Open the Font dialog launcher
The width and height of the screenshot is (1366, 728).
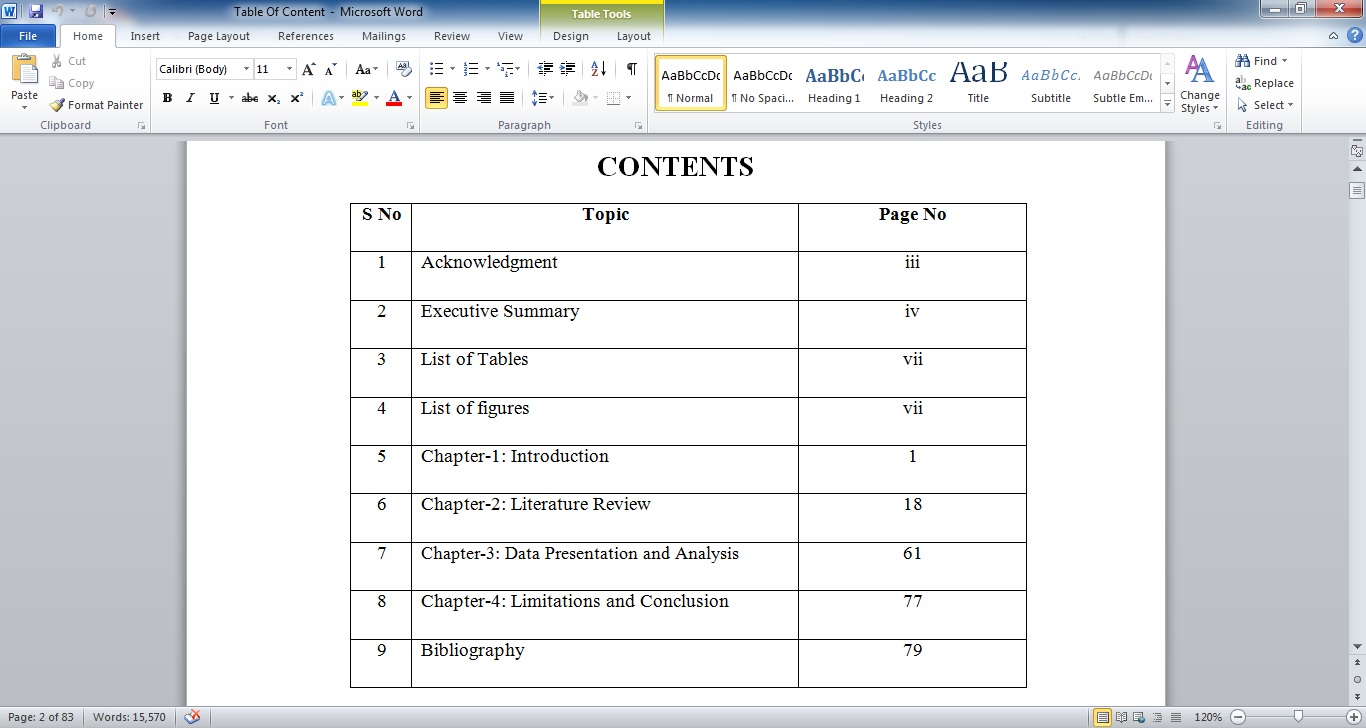pos(410,126)
